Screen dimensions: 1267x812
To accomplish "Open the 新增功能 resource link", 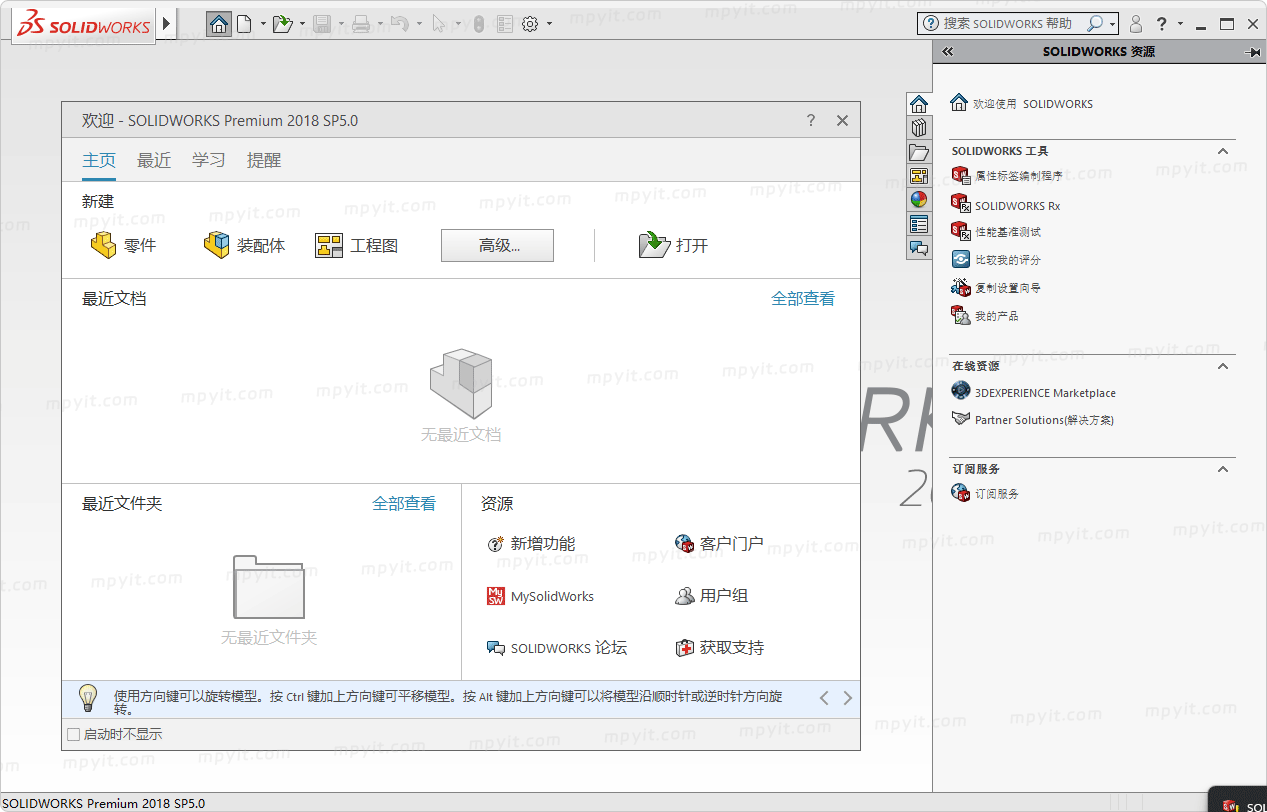I will 531,544.
